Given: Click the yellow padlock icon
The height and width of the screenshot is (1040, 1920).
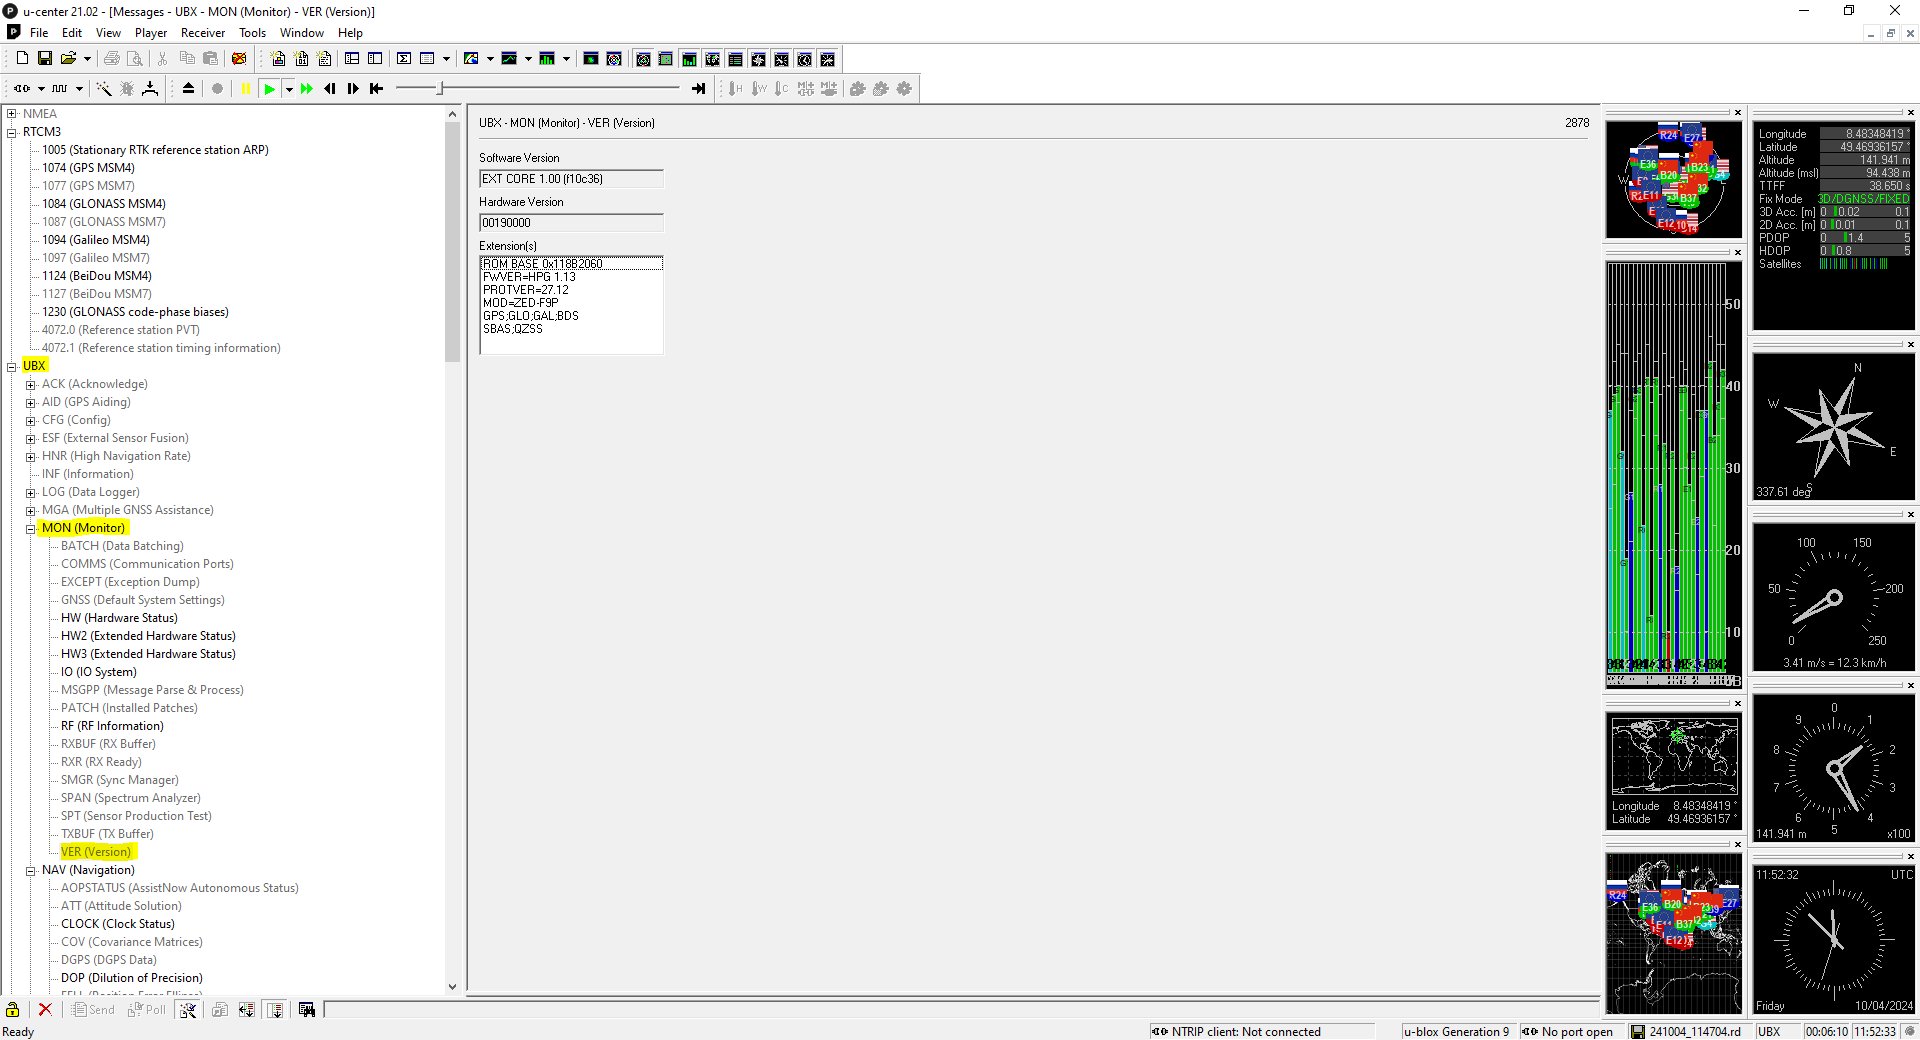Looking at the screenshot, I should pyautogui.click(x=13, y=1010).
